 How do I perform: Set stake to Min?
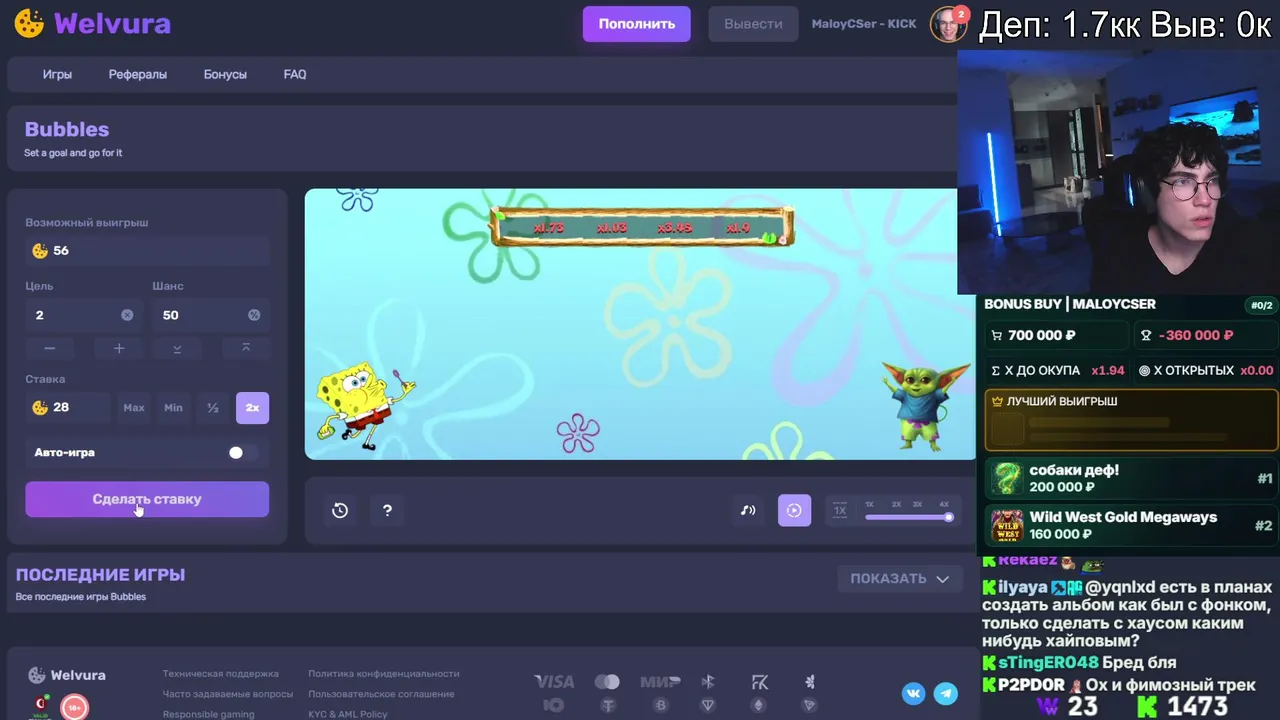coord(173,407)
